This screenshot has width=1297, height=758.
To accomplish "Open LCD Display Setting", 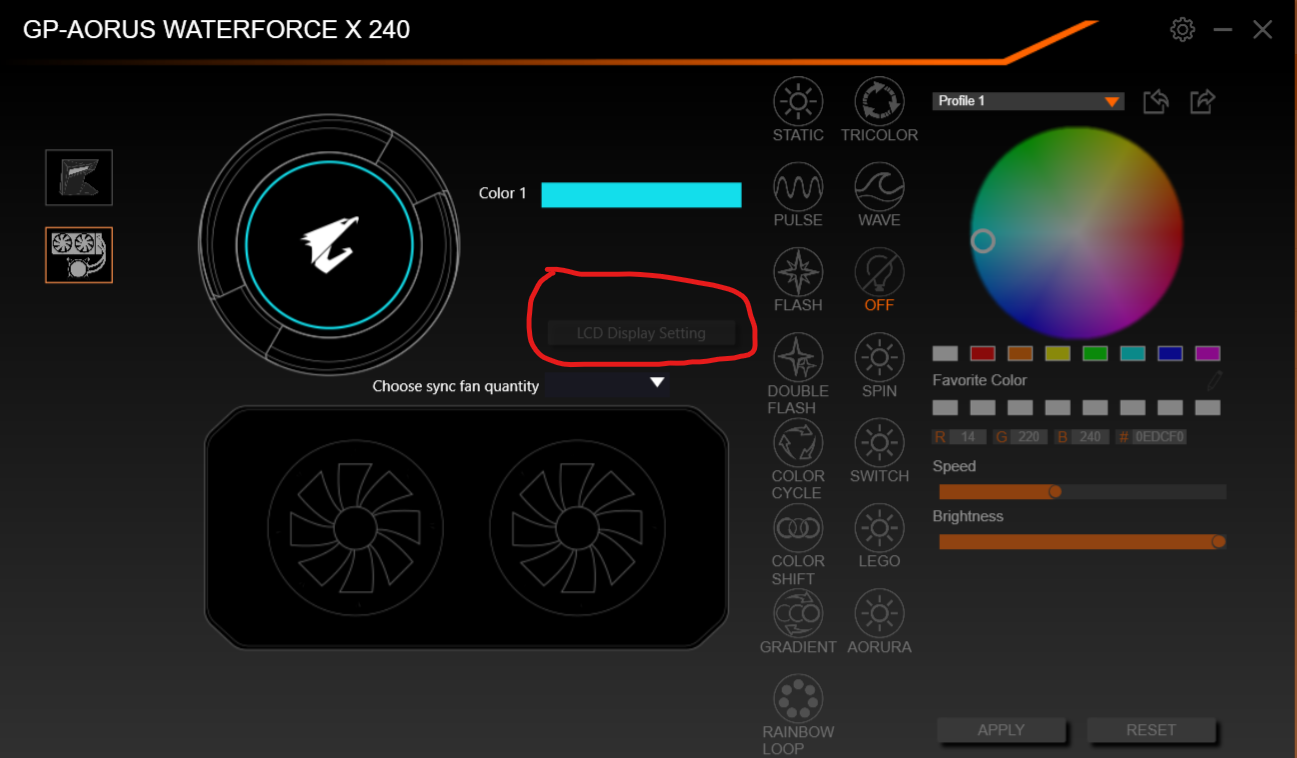I will pyautogui.click(x=641, y=333).
